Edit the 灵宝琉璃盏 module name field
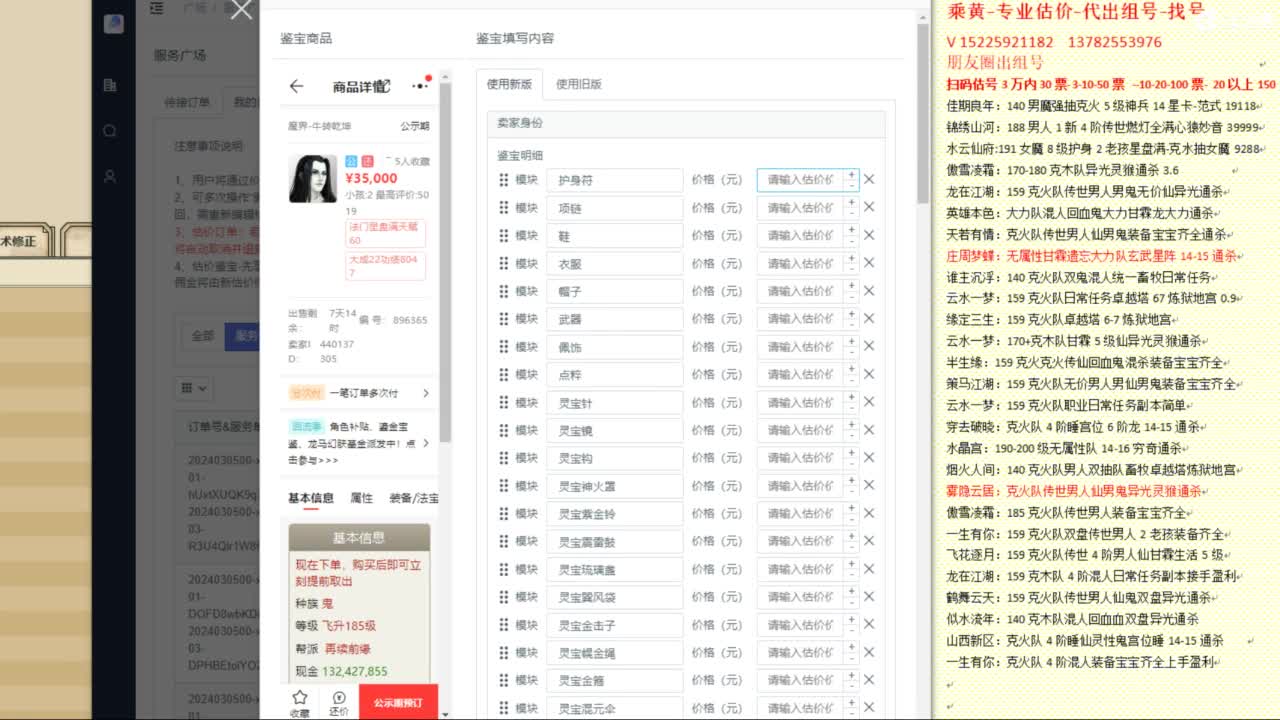The image size is (1280, 720). [614, 569]
